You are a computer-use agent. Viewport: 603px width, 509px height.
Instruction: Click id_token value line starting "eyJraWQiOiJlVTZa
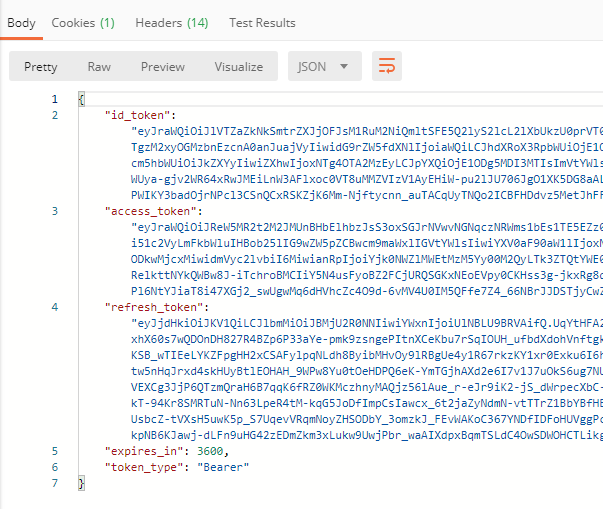pyautogui.click(x=367, y=131)
